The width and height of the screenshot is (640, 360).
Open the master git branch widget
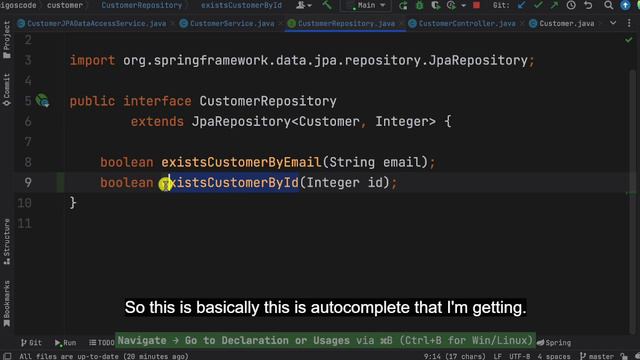[x=597, y=356]
